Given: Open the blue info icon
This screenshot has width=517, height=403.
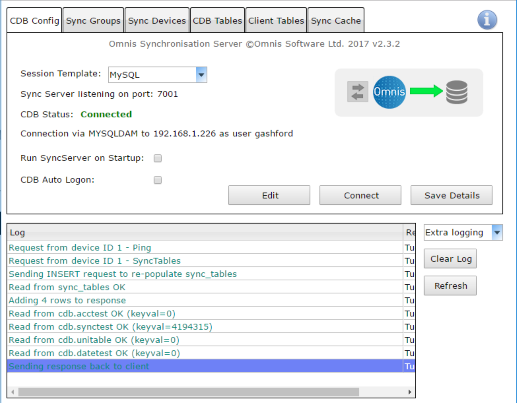Looking at the screenshot, I should click(487, 20).
